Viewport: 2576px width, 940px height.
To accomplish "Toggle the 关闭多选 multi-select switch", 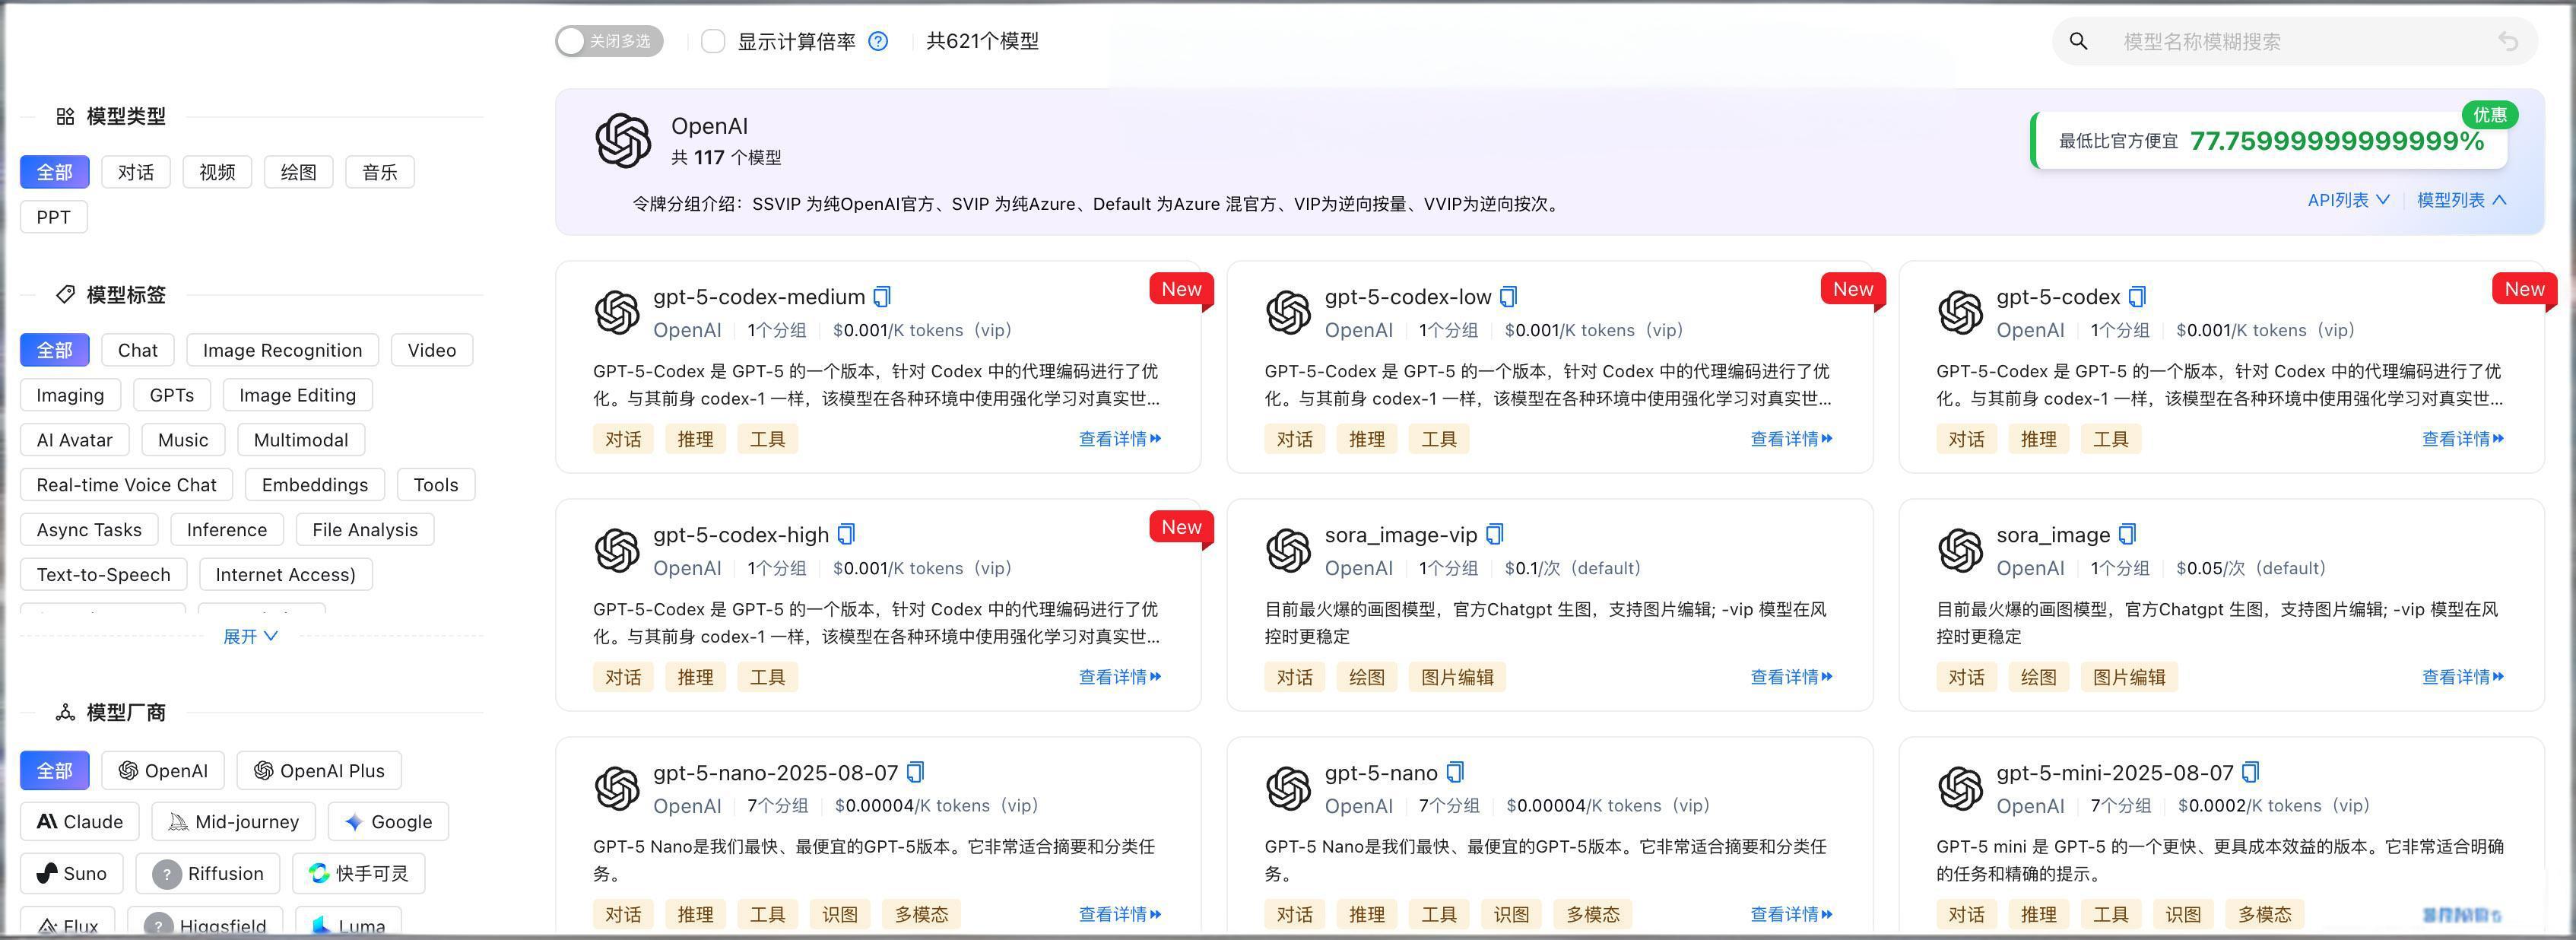I will click(609, 41).
